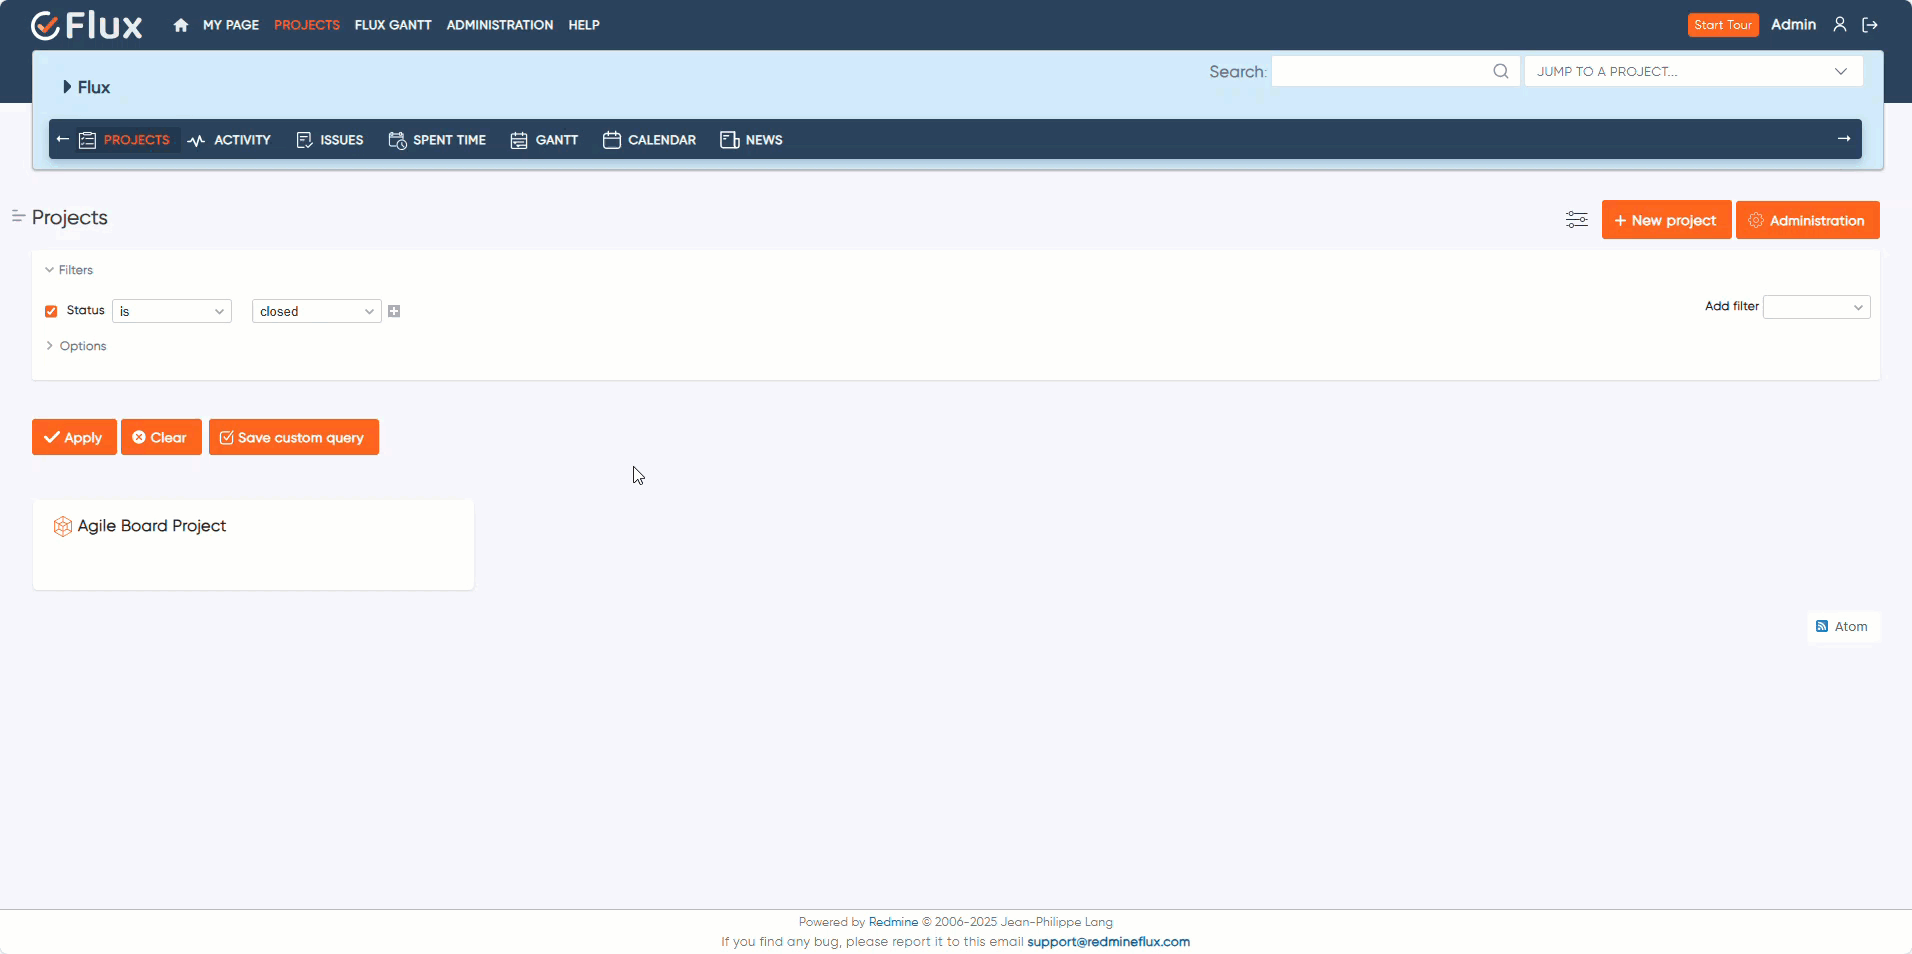1912x954 pixels.
Task: Open the list display options icon
Action: (1577, 220)
